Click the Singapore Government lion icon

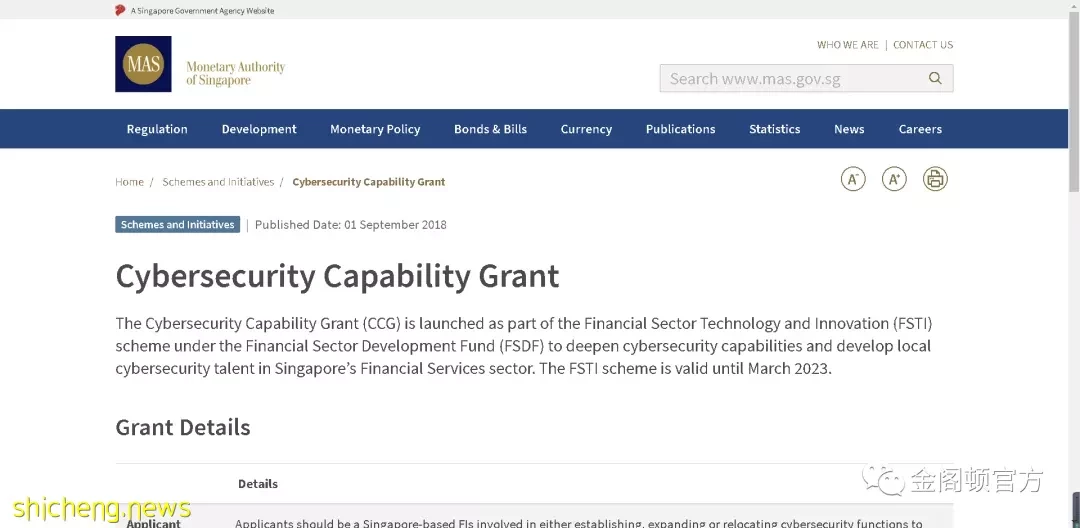pos(121,10)
